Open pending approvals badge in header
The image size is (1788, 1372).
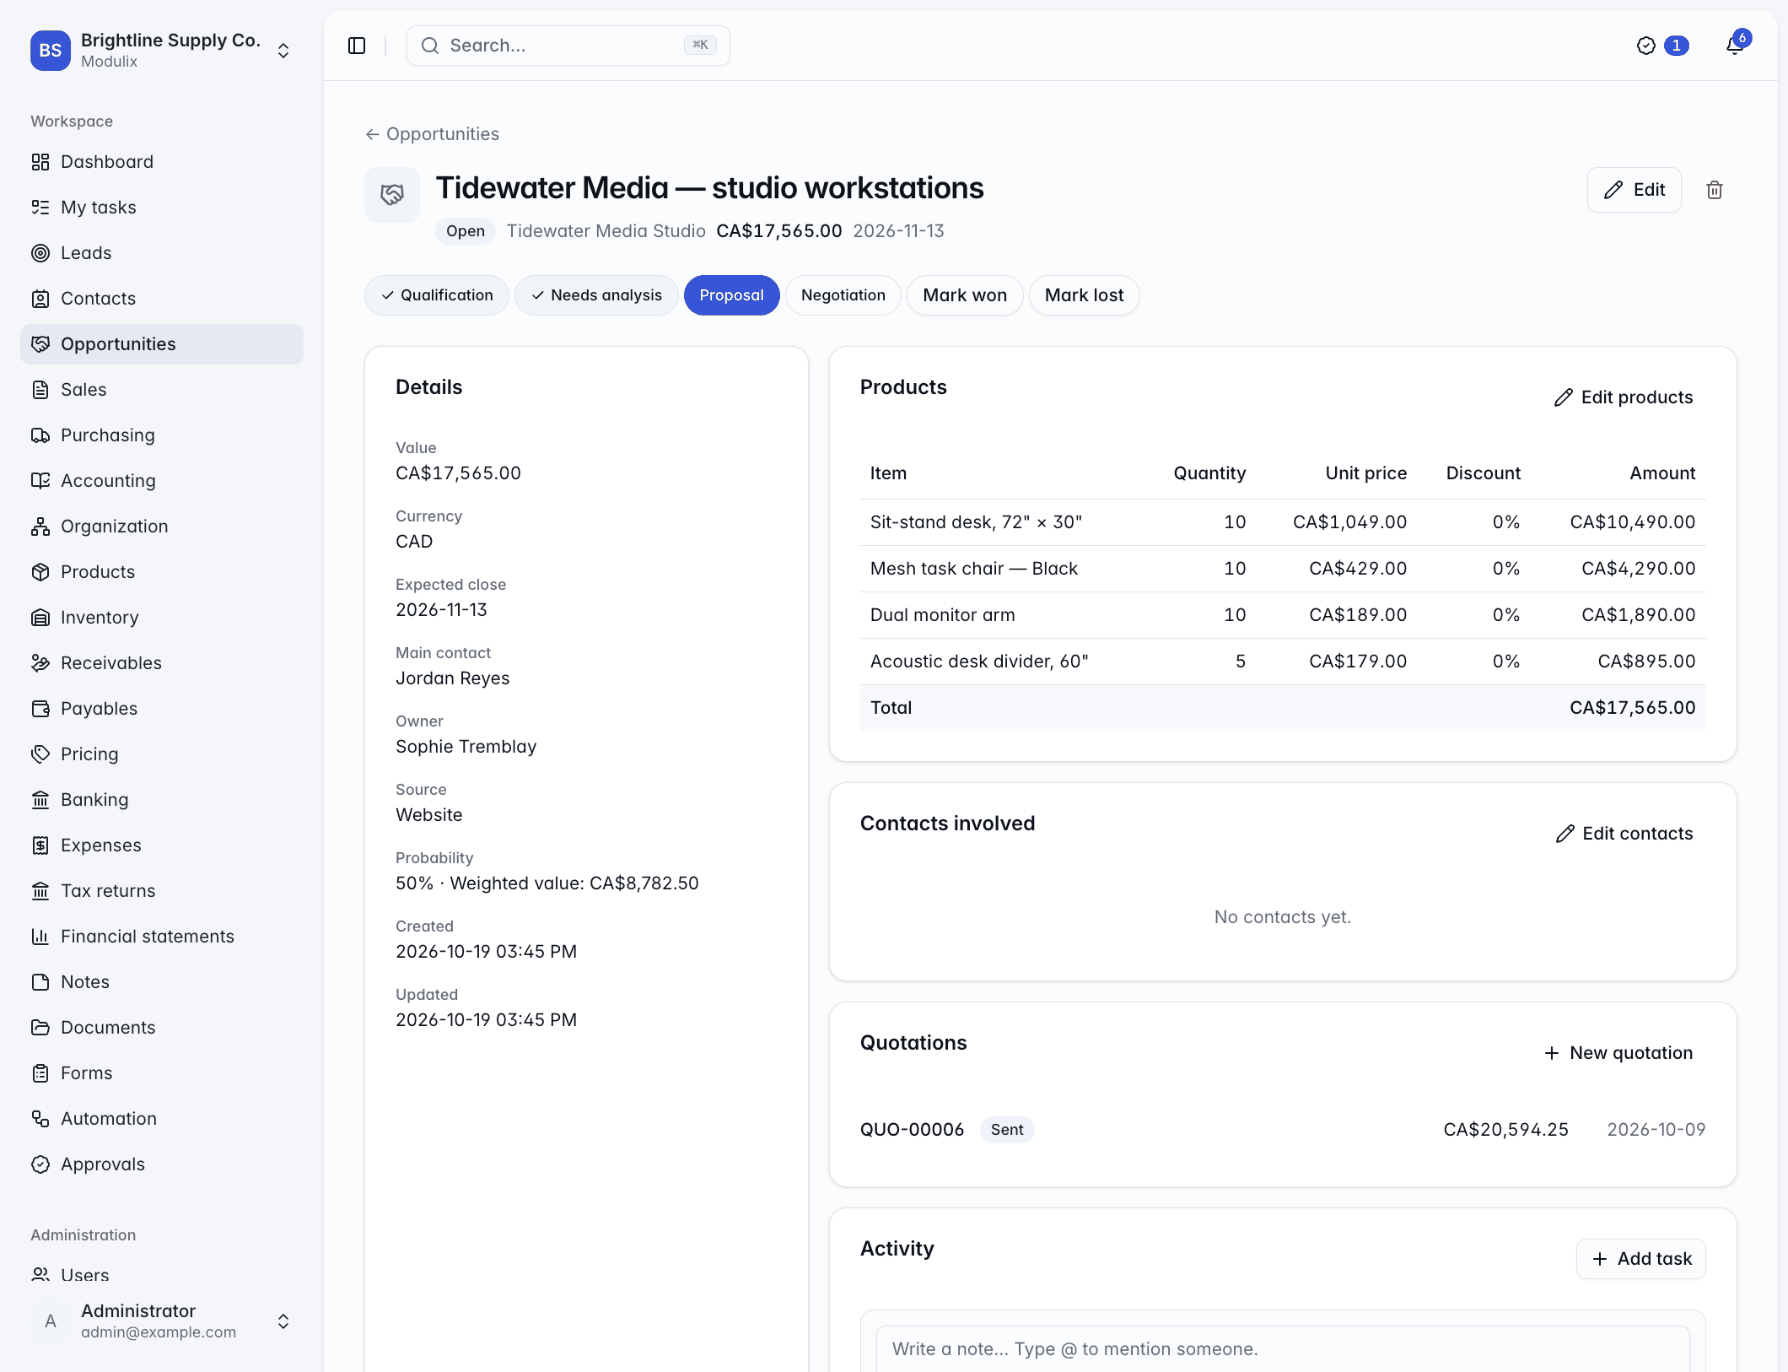[1662, 45]
